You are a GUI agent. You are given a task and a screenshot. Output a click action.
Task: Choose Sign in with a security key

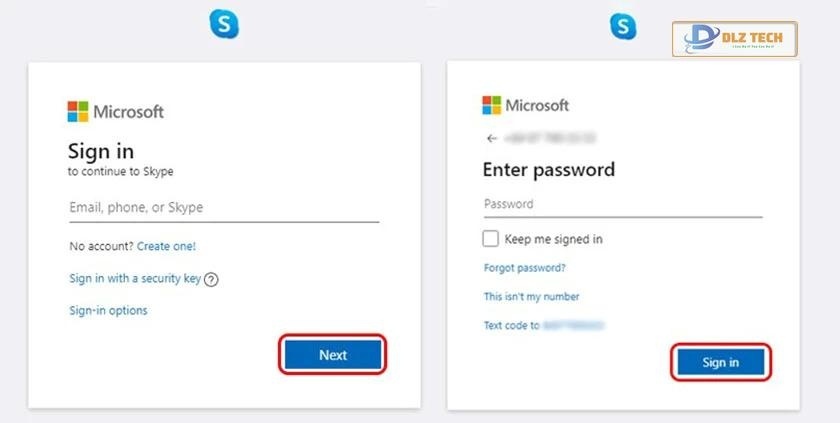click(135, 279)
